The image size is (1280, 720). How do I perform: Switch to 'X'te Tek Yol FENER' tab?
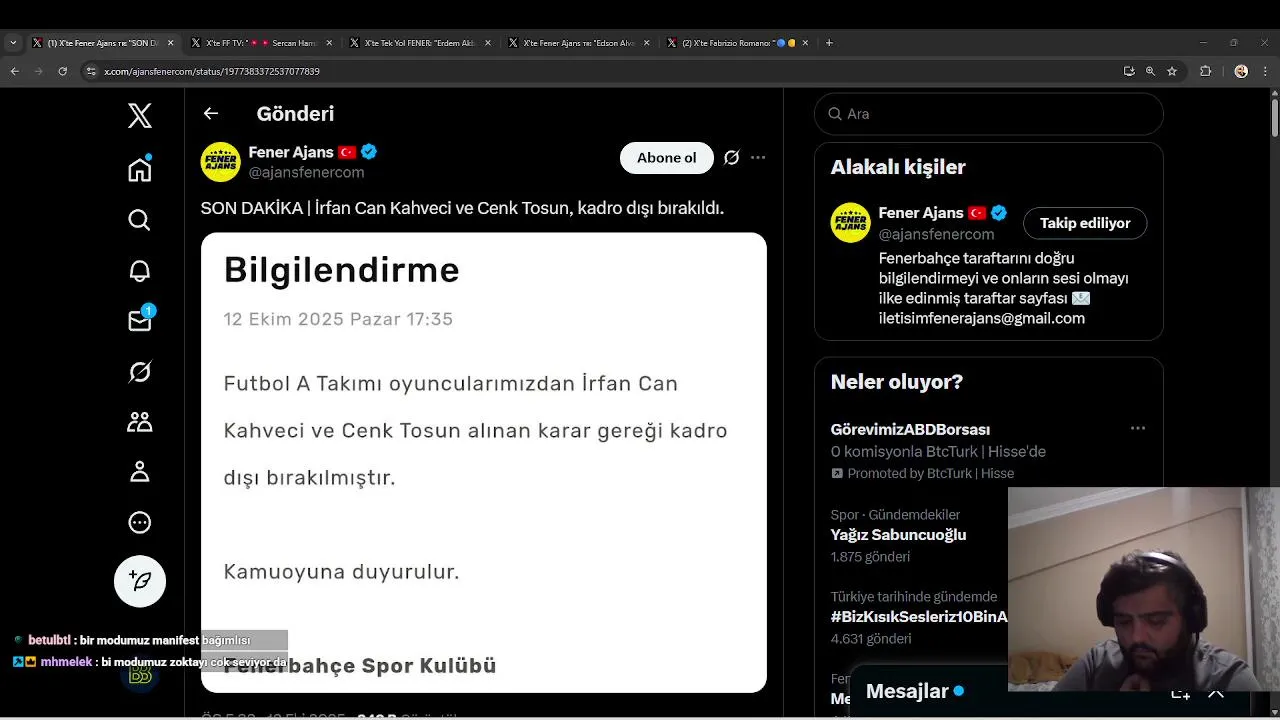419,43
